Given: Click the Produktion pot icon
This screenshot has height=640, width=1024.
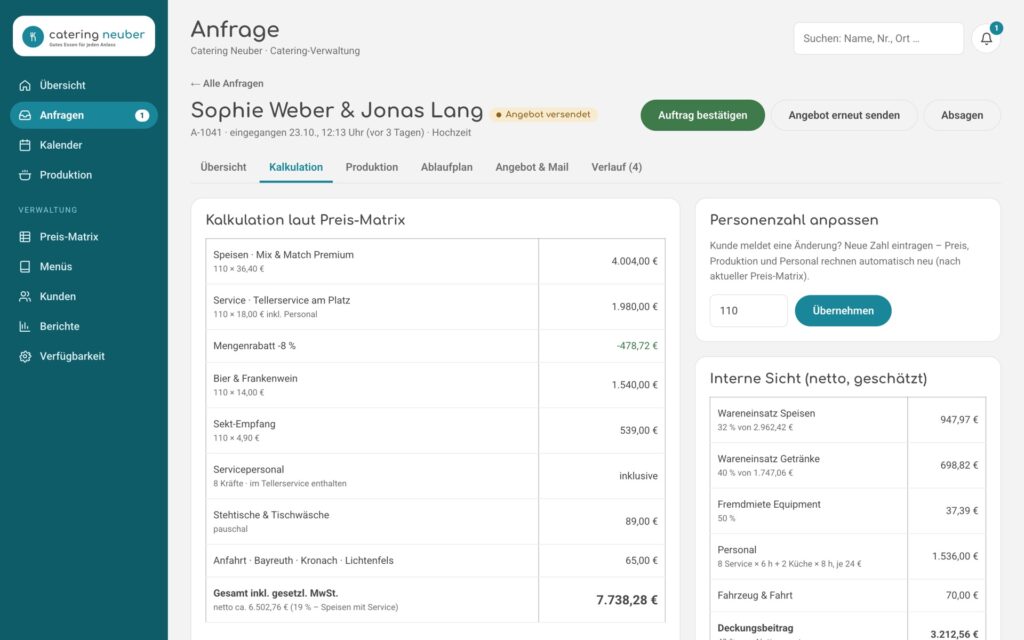Looking at the screenshot, I should 25,175.
